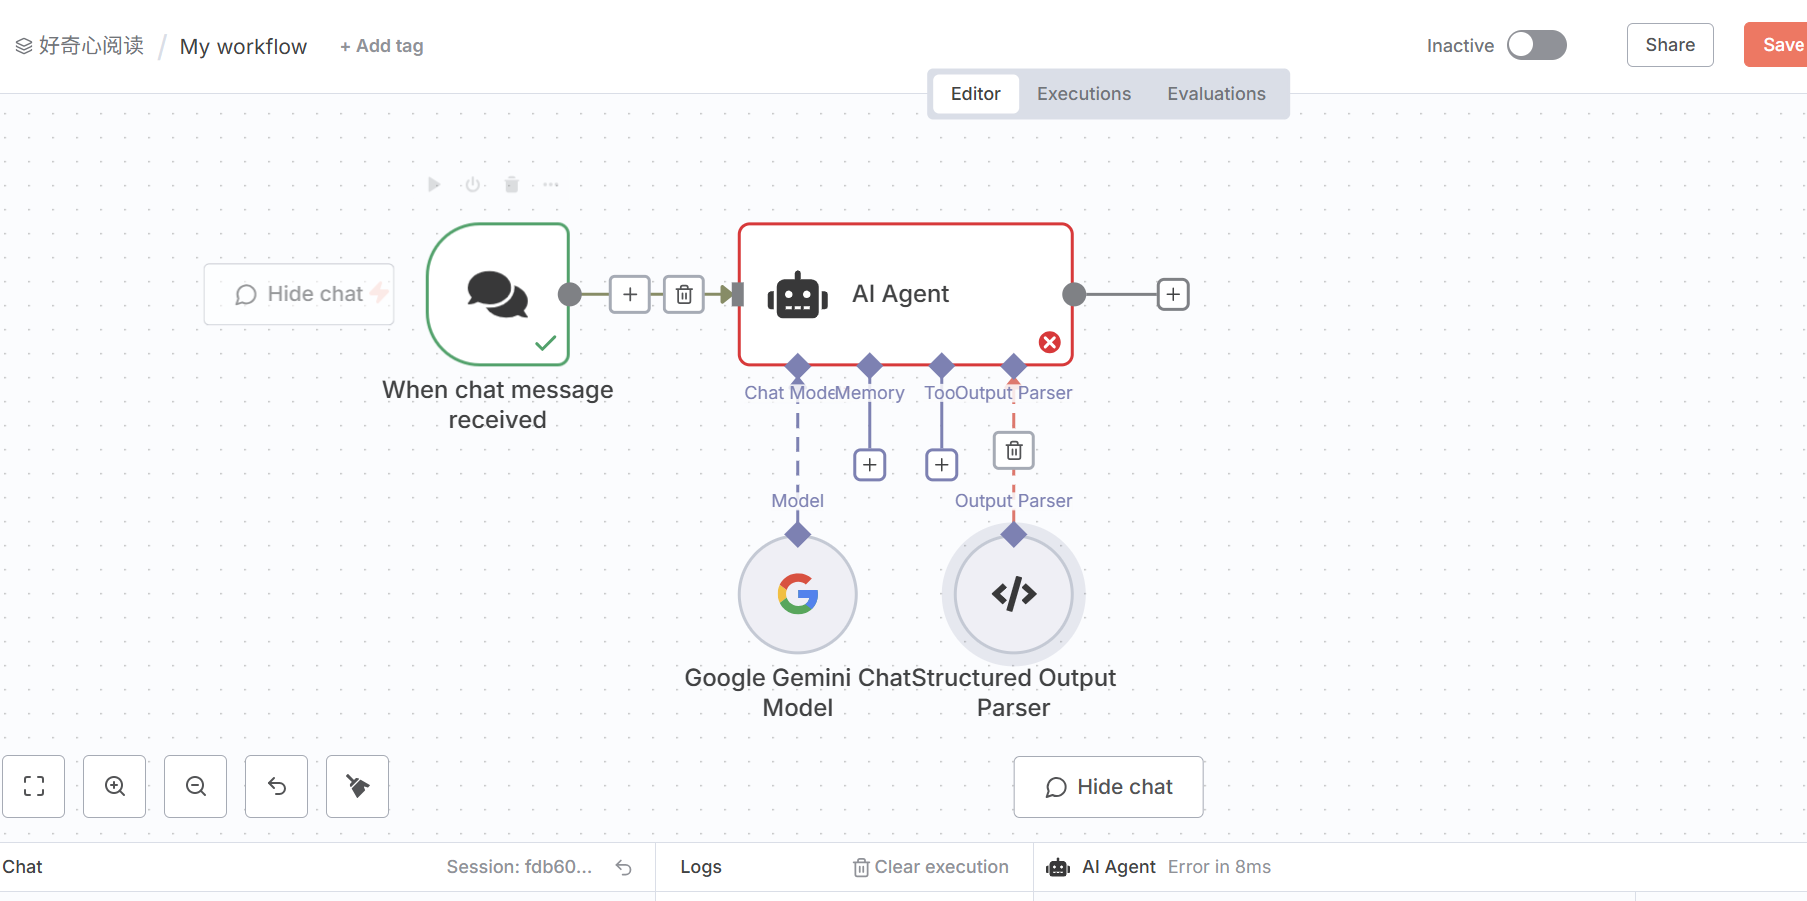
Task: Add a Memory sub-node with plus button
Action: (870, 465)
